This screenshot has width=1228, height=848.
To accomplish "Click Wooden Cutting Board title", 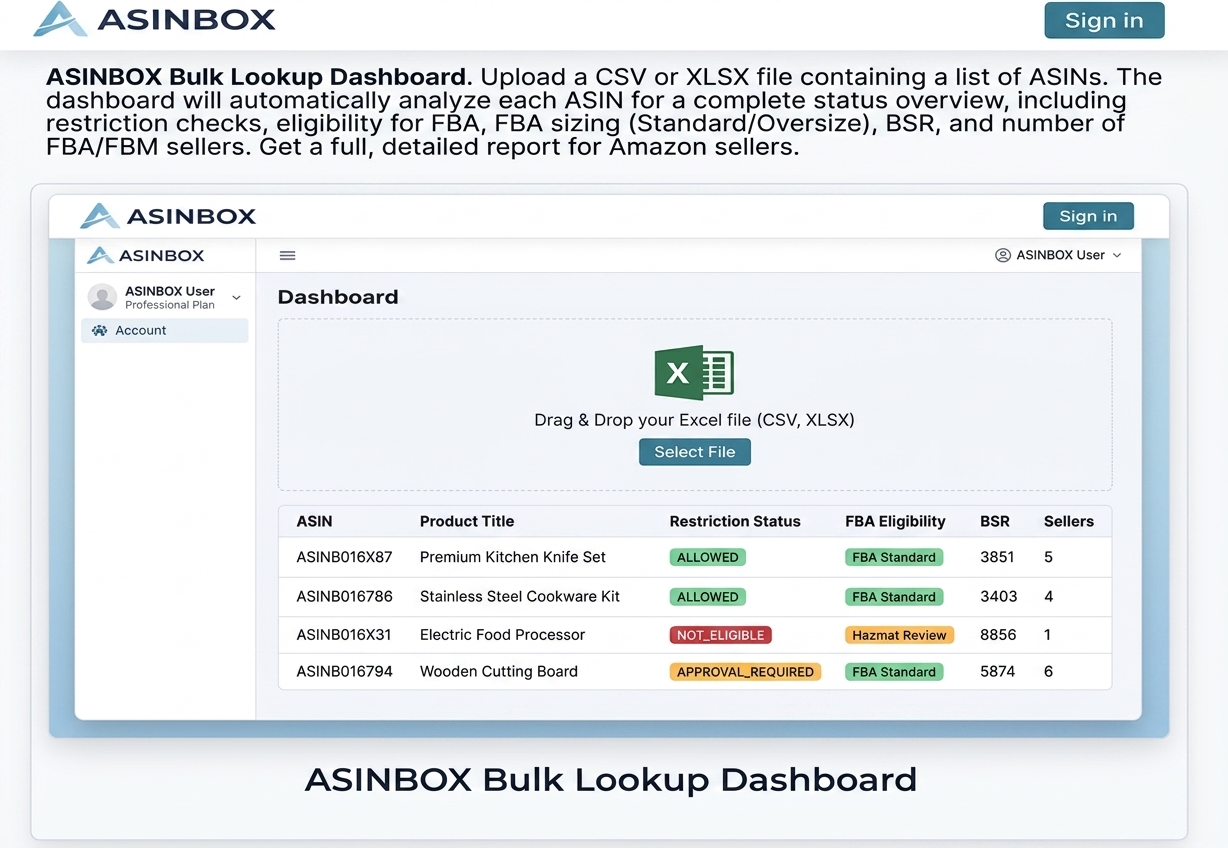I will point(499,671).
